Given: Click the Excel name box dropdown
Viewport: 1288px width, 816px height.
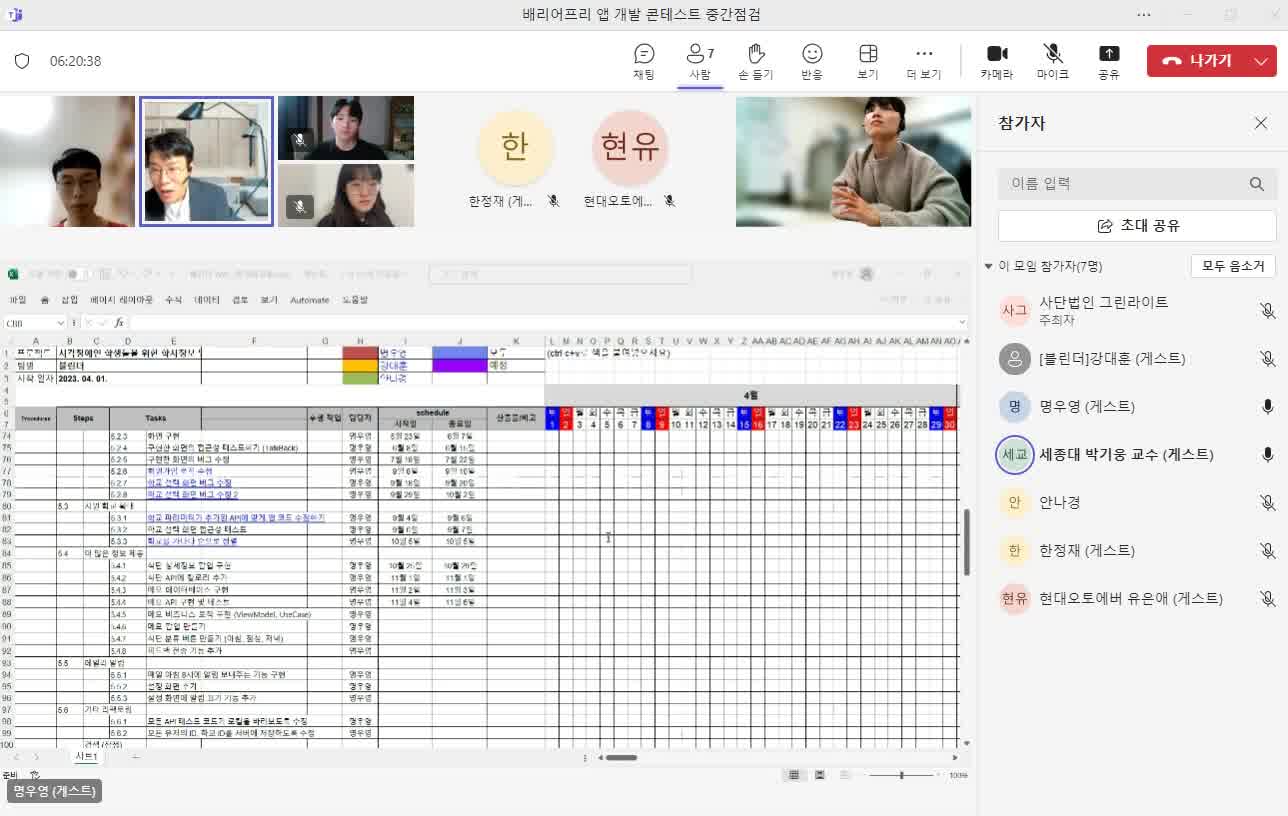Looking at the screenshot, I should pos(61,323).
